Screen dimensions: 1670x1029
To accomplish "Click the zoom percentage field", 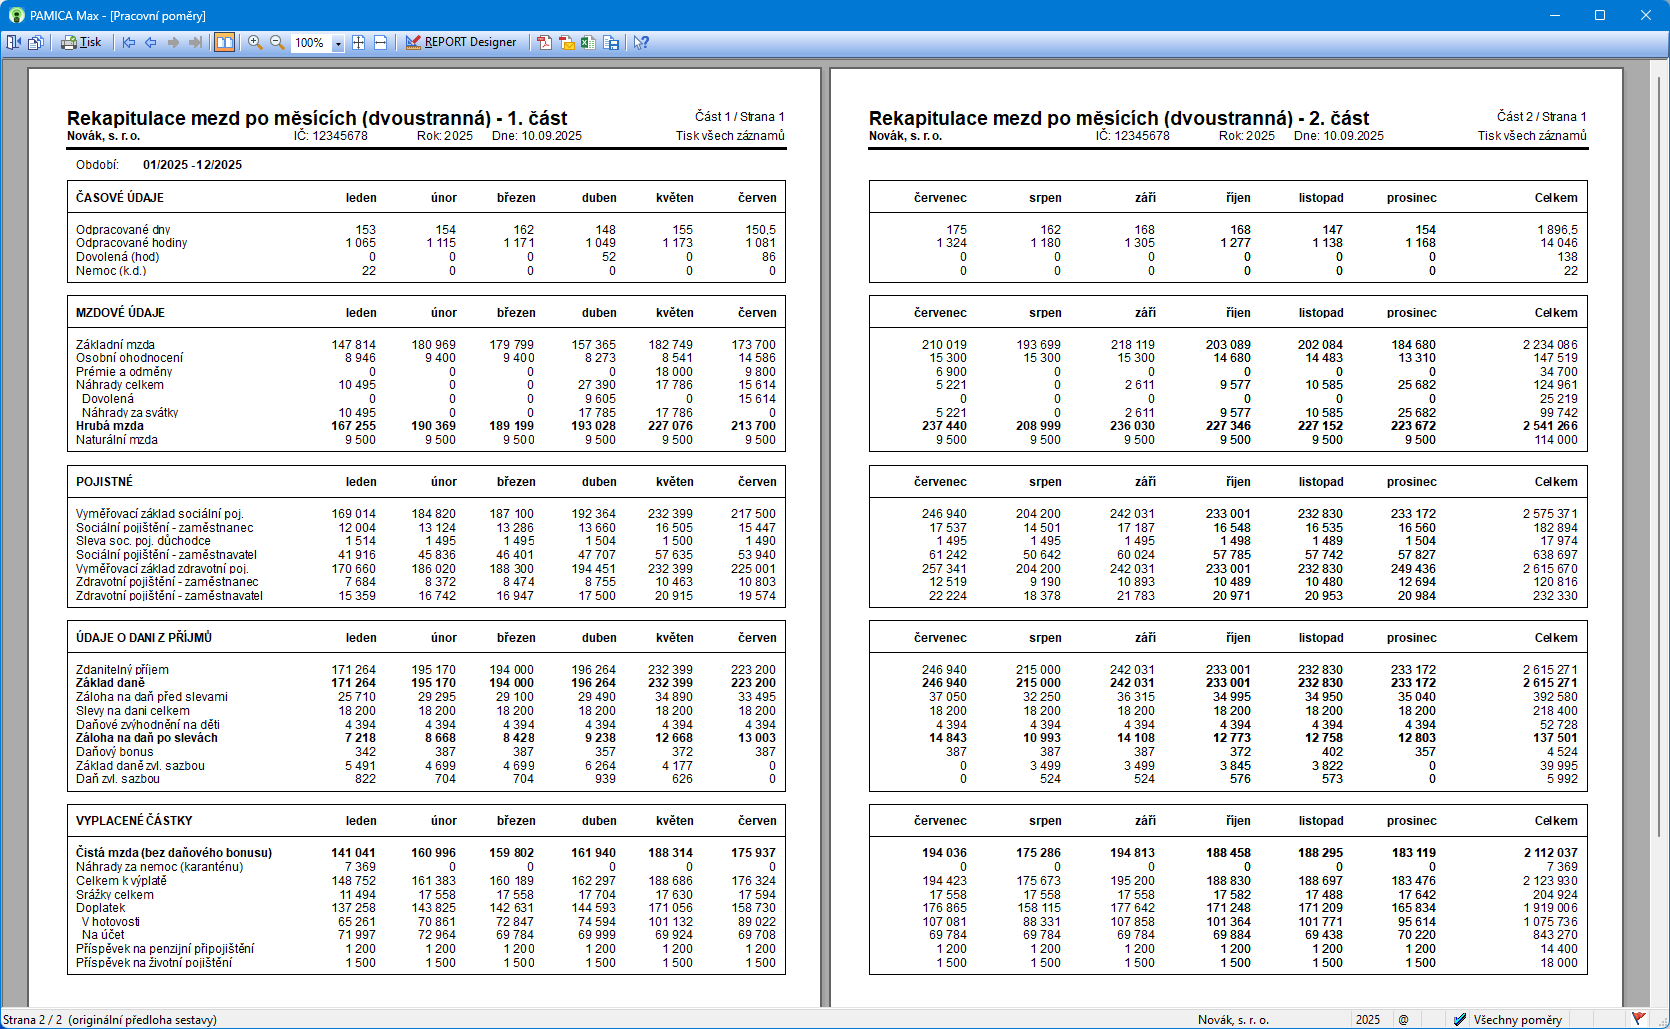I will [x=310, y=43].
